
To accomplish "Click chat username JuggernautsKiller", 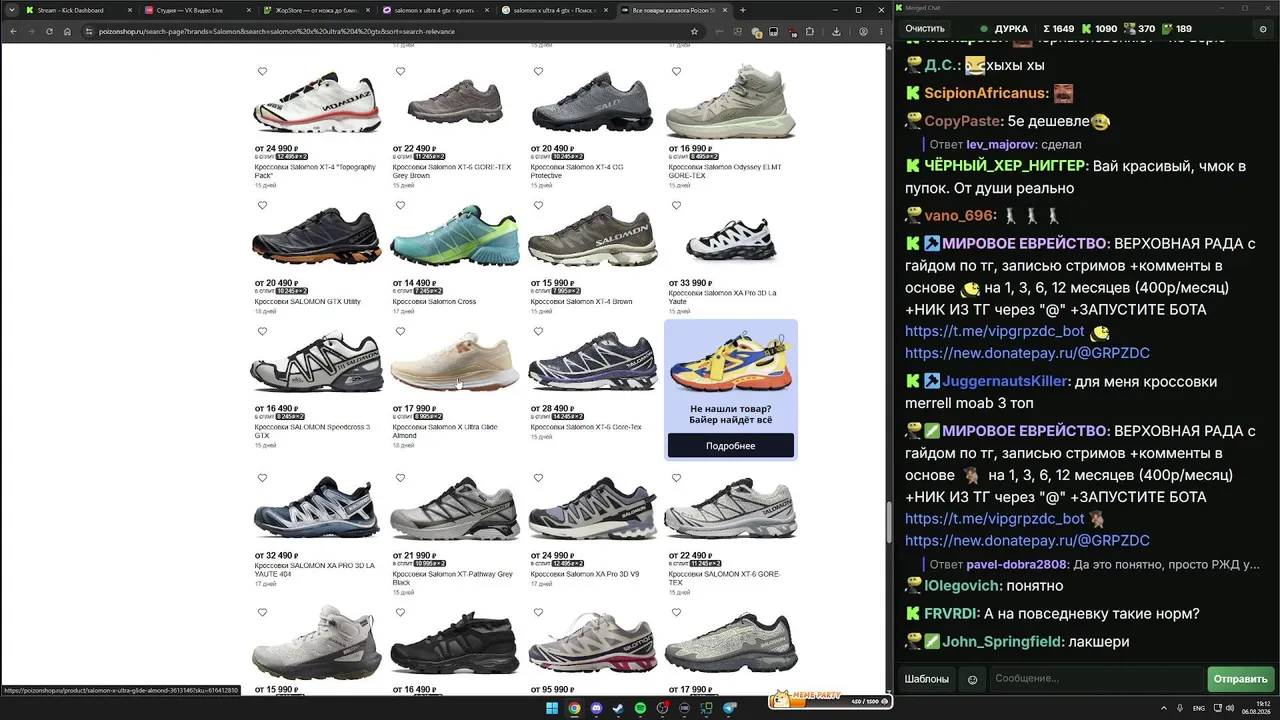I will [1006, 381].
